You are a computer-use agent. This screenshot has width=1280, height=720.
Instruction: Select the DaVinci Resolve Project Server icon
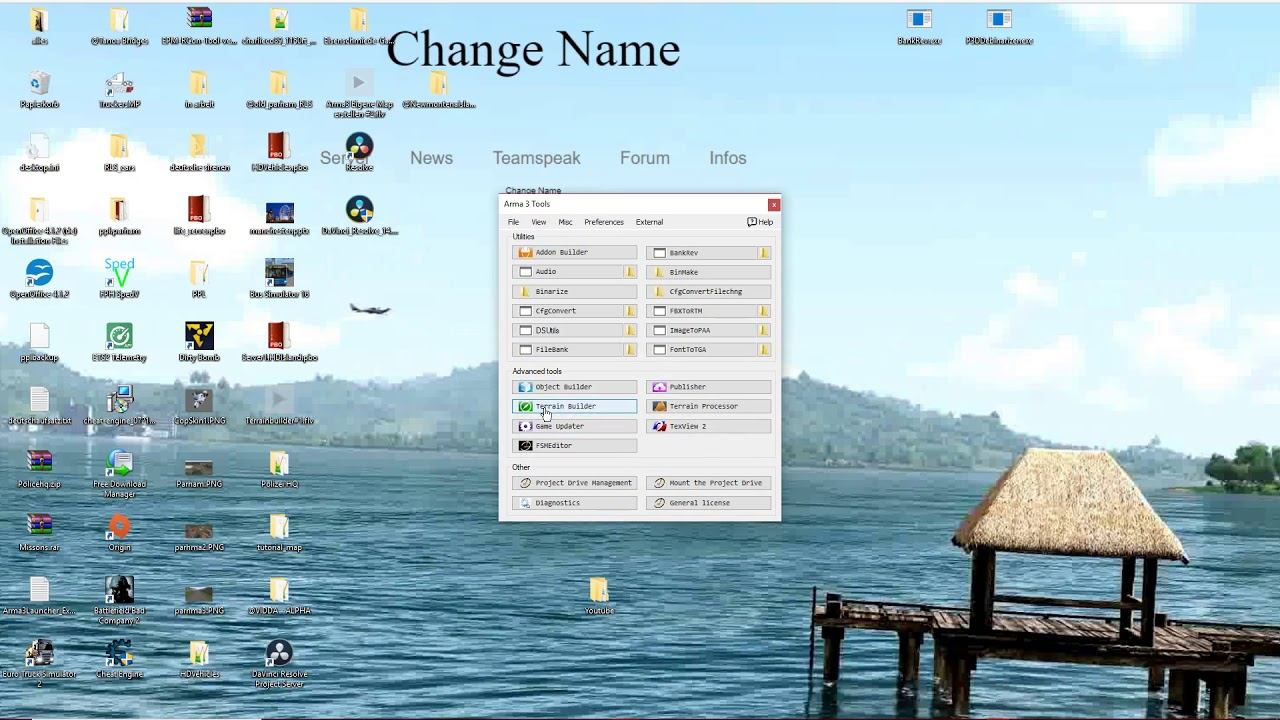point(279,663)
